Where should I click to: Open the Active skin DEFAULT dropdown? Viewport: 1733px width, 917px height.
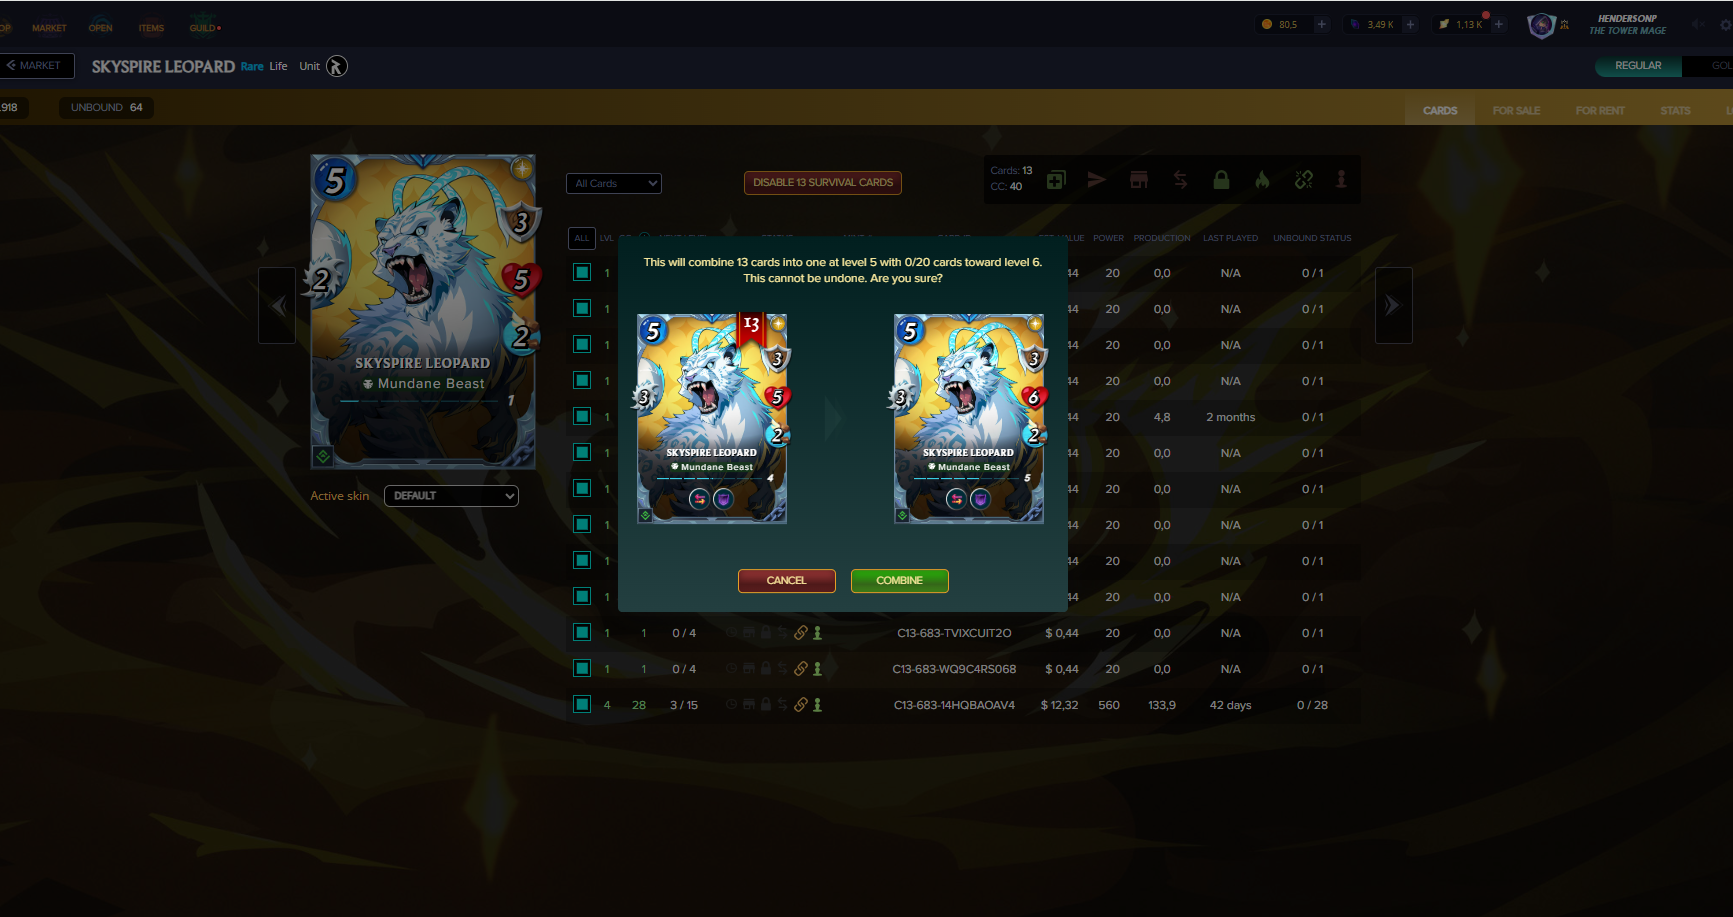[451, 496]
